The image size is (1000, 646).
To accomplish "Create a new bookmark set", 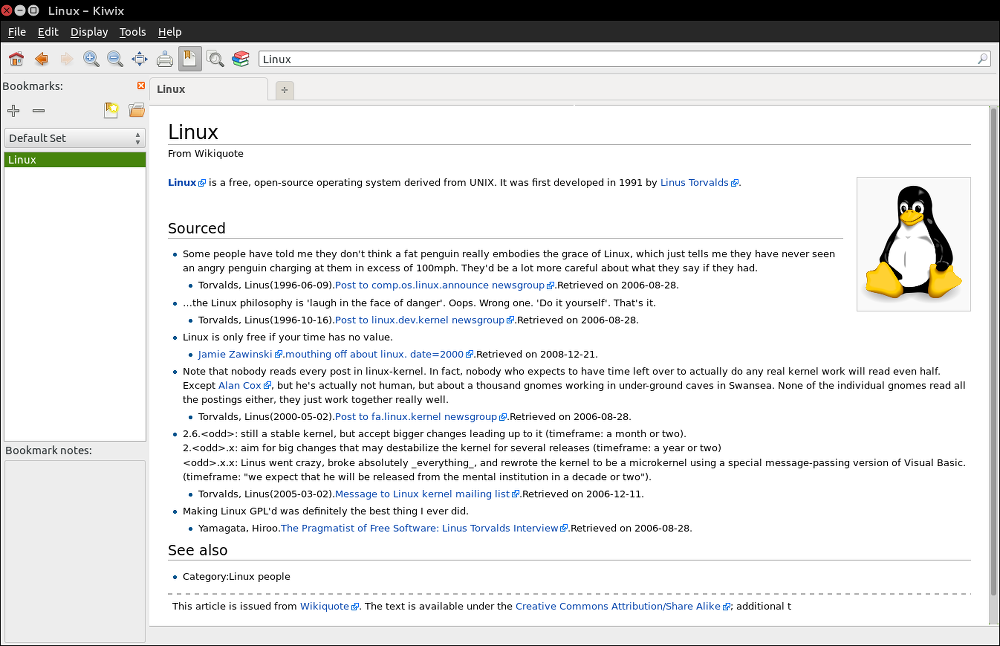I will coord(111,110).
